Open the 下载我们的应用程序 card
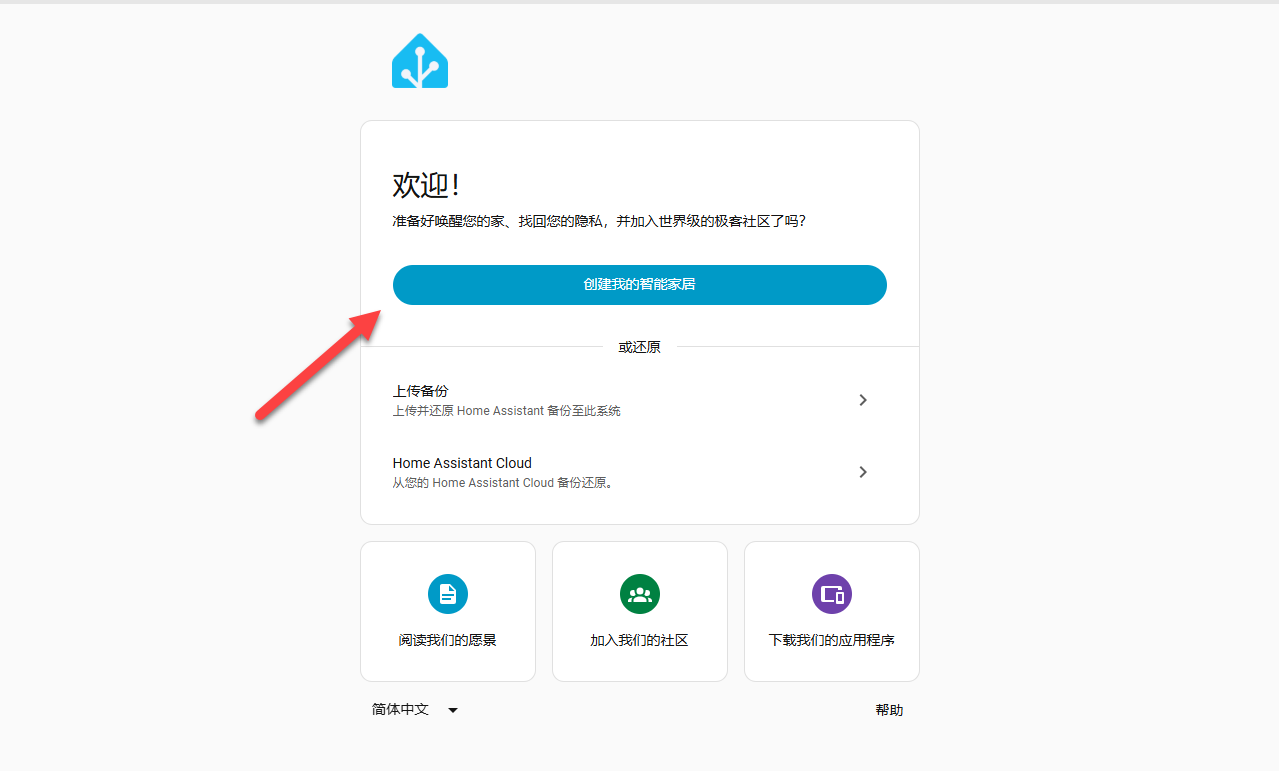This screenshot has width=1279, height=771. (x=831, y=611)
